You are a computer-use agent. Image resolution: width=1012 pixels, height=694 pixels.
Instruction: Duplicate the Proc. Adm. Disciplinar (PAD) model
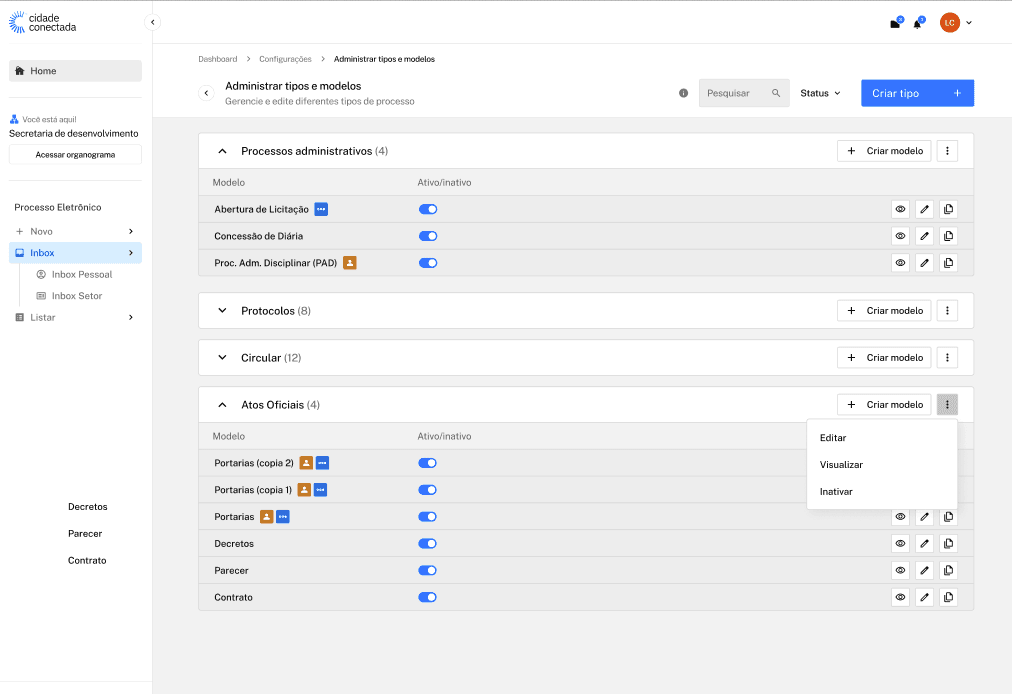[x=948, y=263]
